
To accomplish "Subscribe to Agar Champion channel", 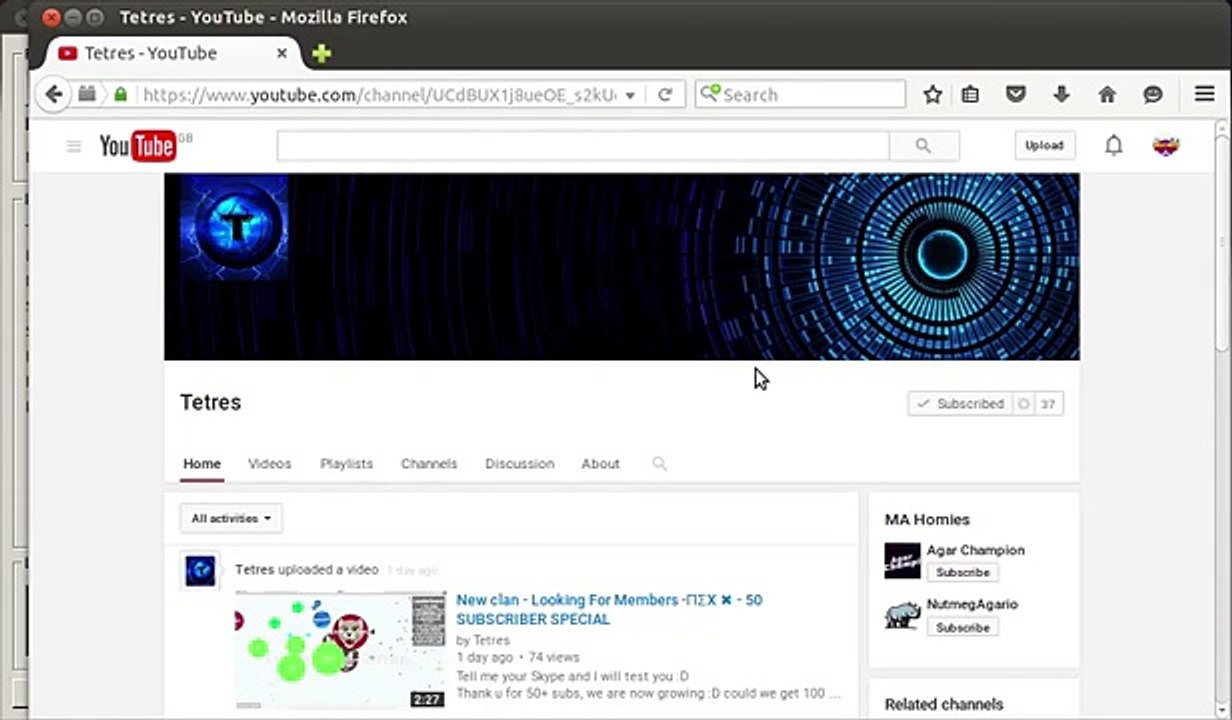I will 962,573.
